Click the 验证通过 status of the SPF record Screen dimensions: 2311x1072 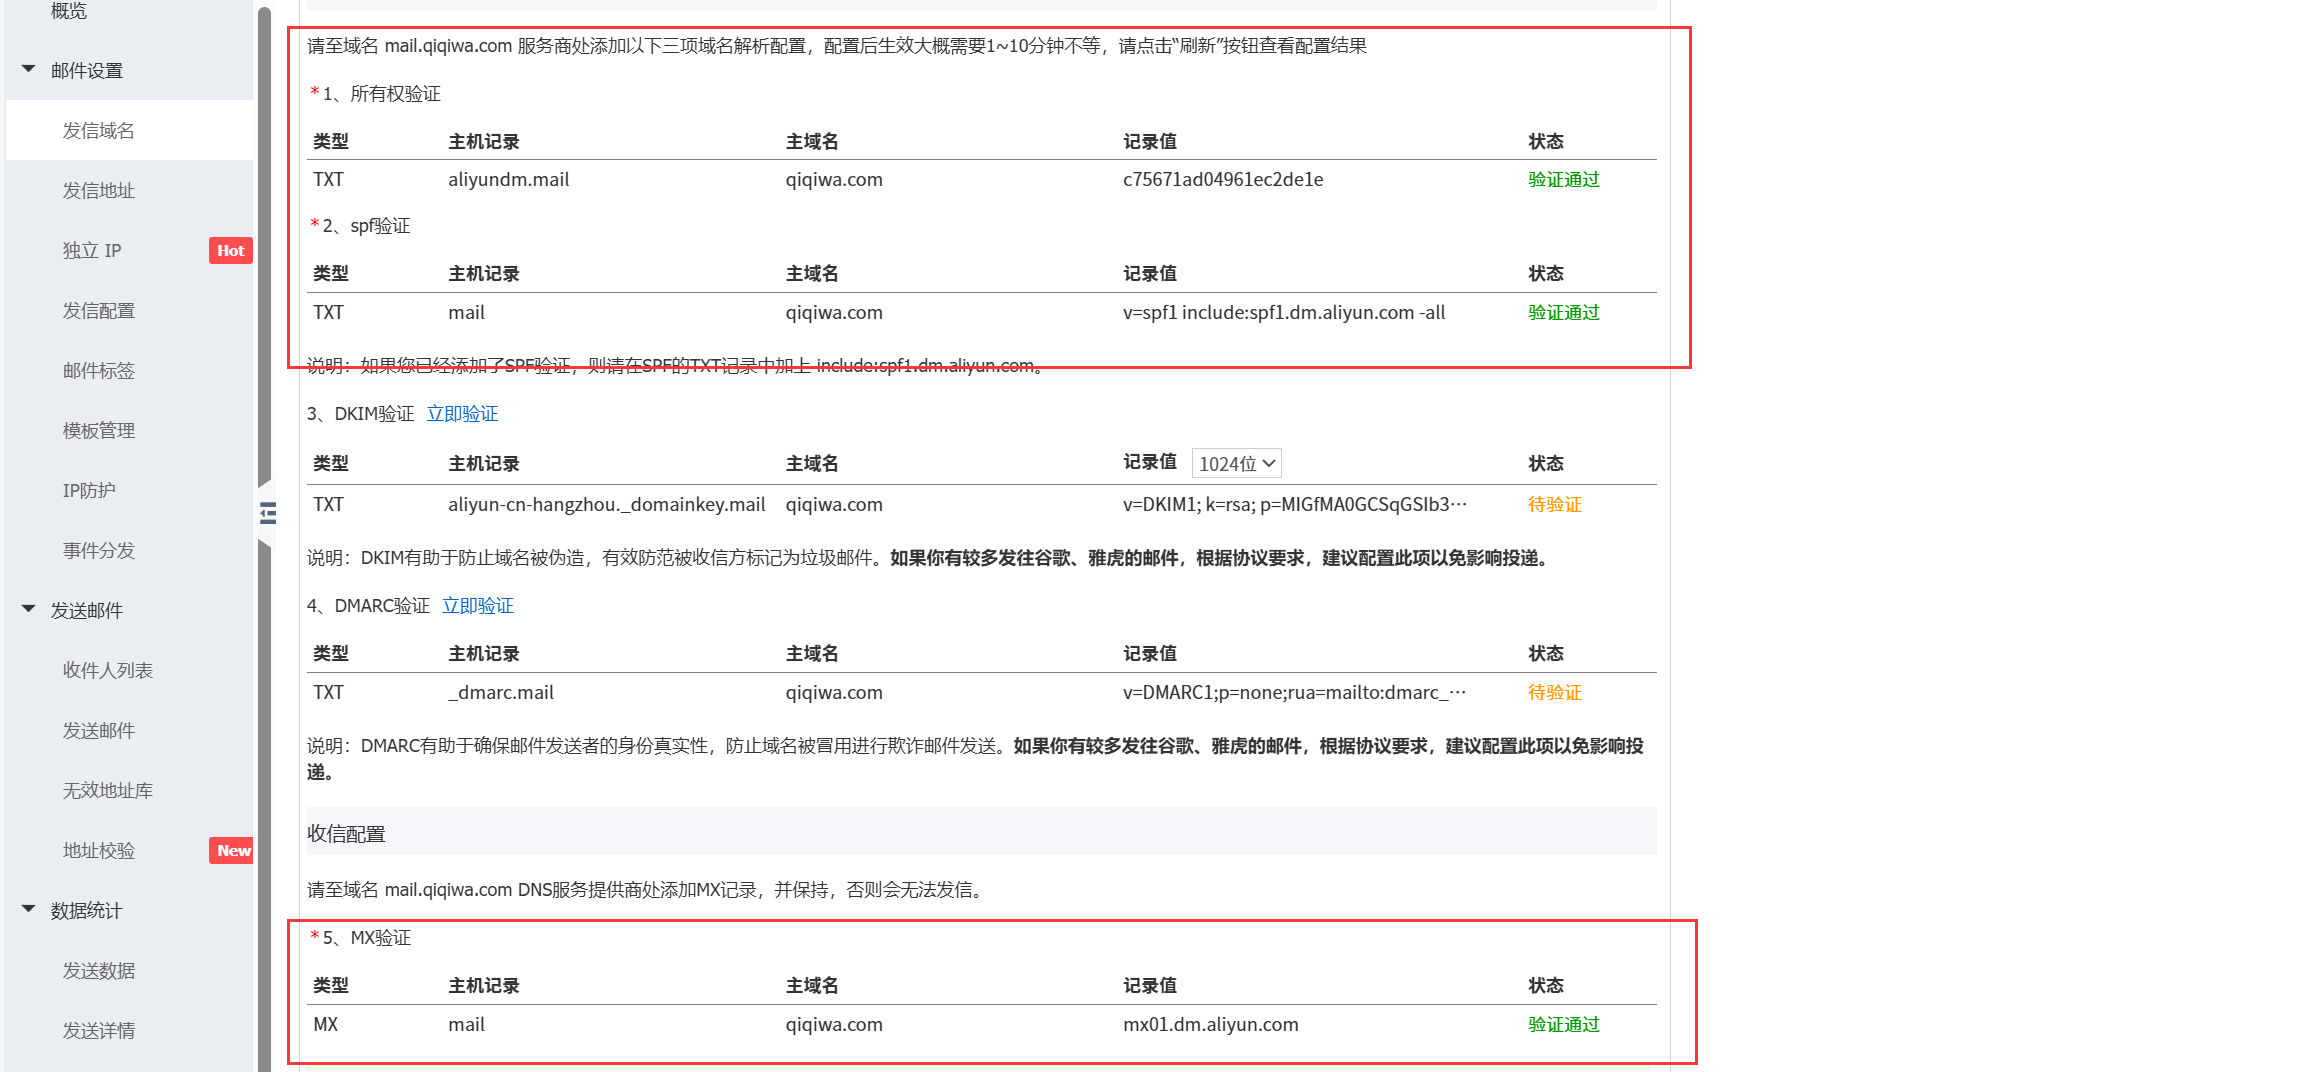[x=1562, y=312]
